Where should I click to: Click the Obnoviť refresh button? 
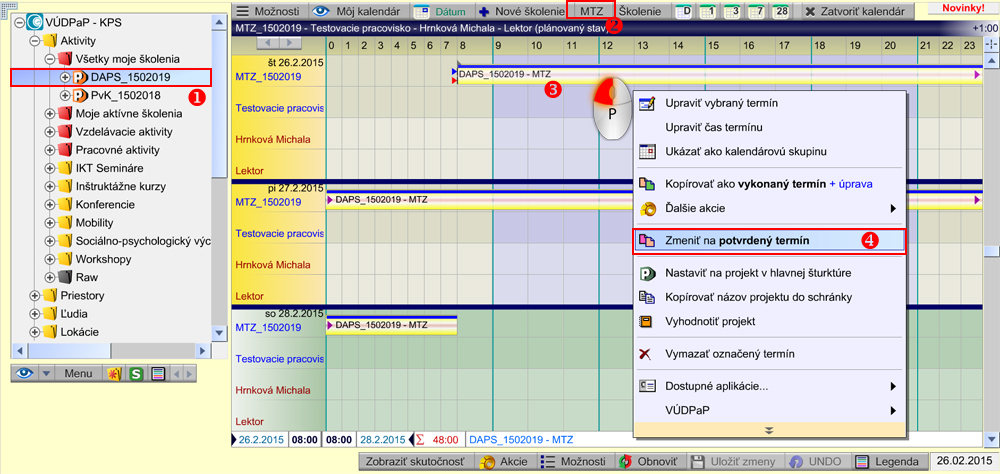tap(648, 462)
